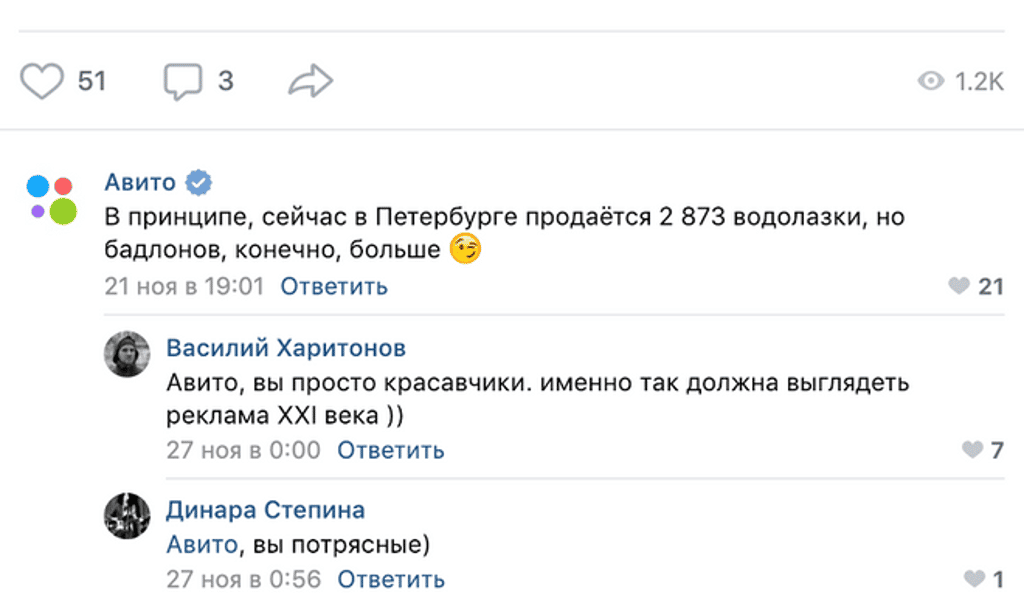Click the Авито verified checkmark badge

click(199, 182)
